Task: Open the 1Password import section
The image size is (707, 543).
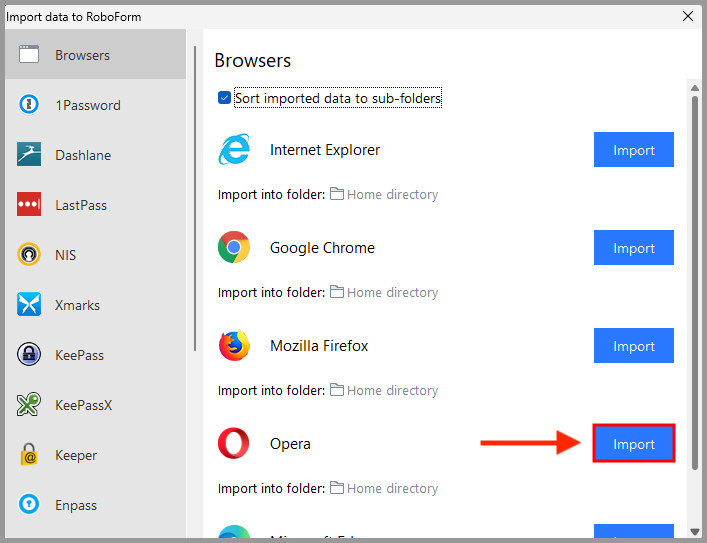Action: click(x=95, y=105)
